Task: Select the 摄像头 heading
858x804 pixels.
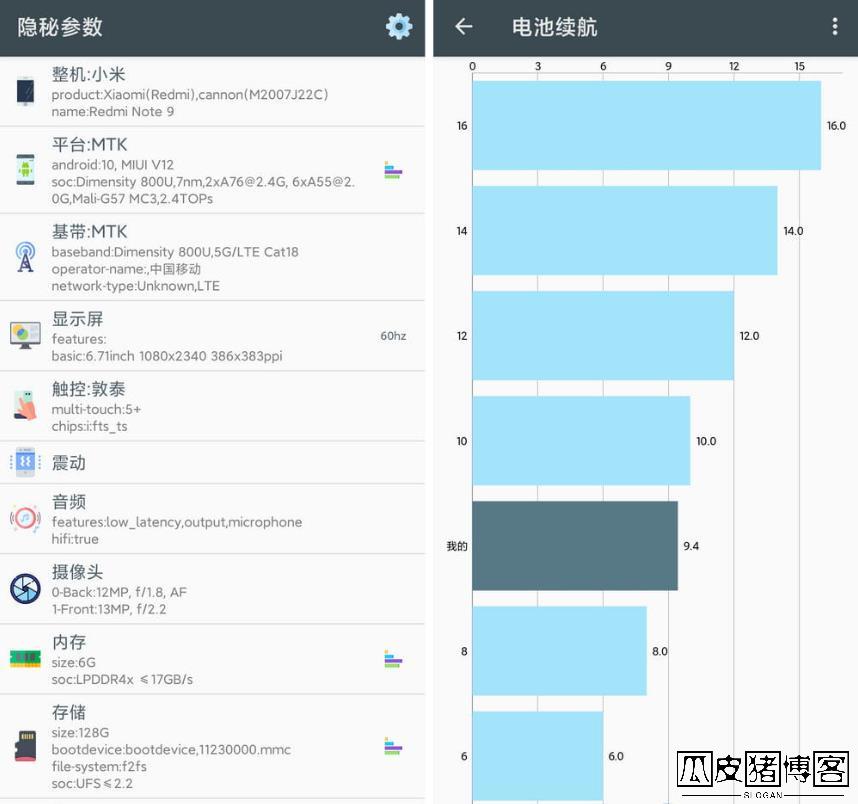Action: click(77, 571)
